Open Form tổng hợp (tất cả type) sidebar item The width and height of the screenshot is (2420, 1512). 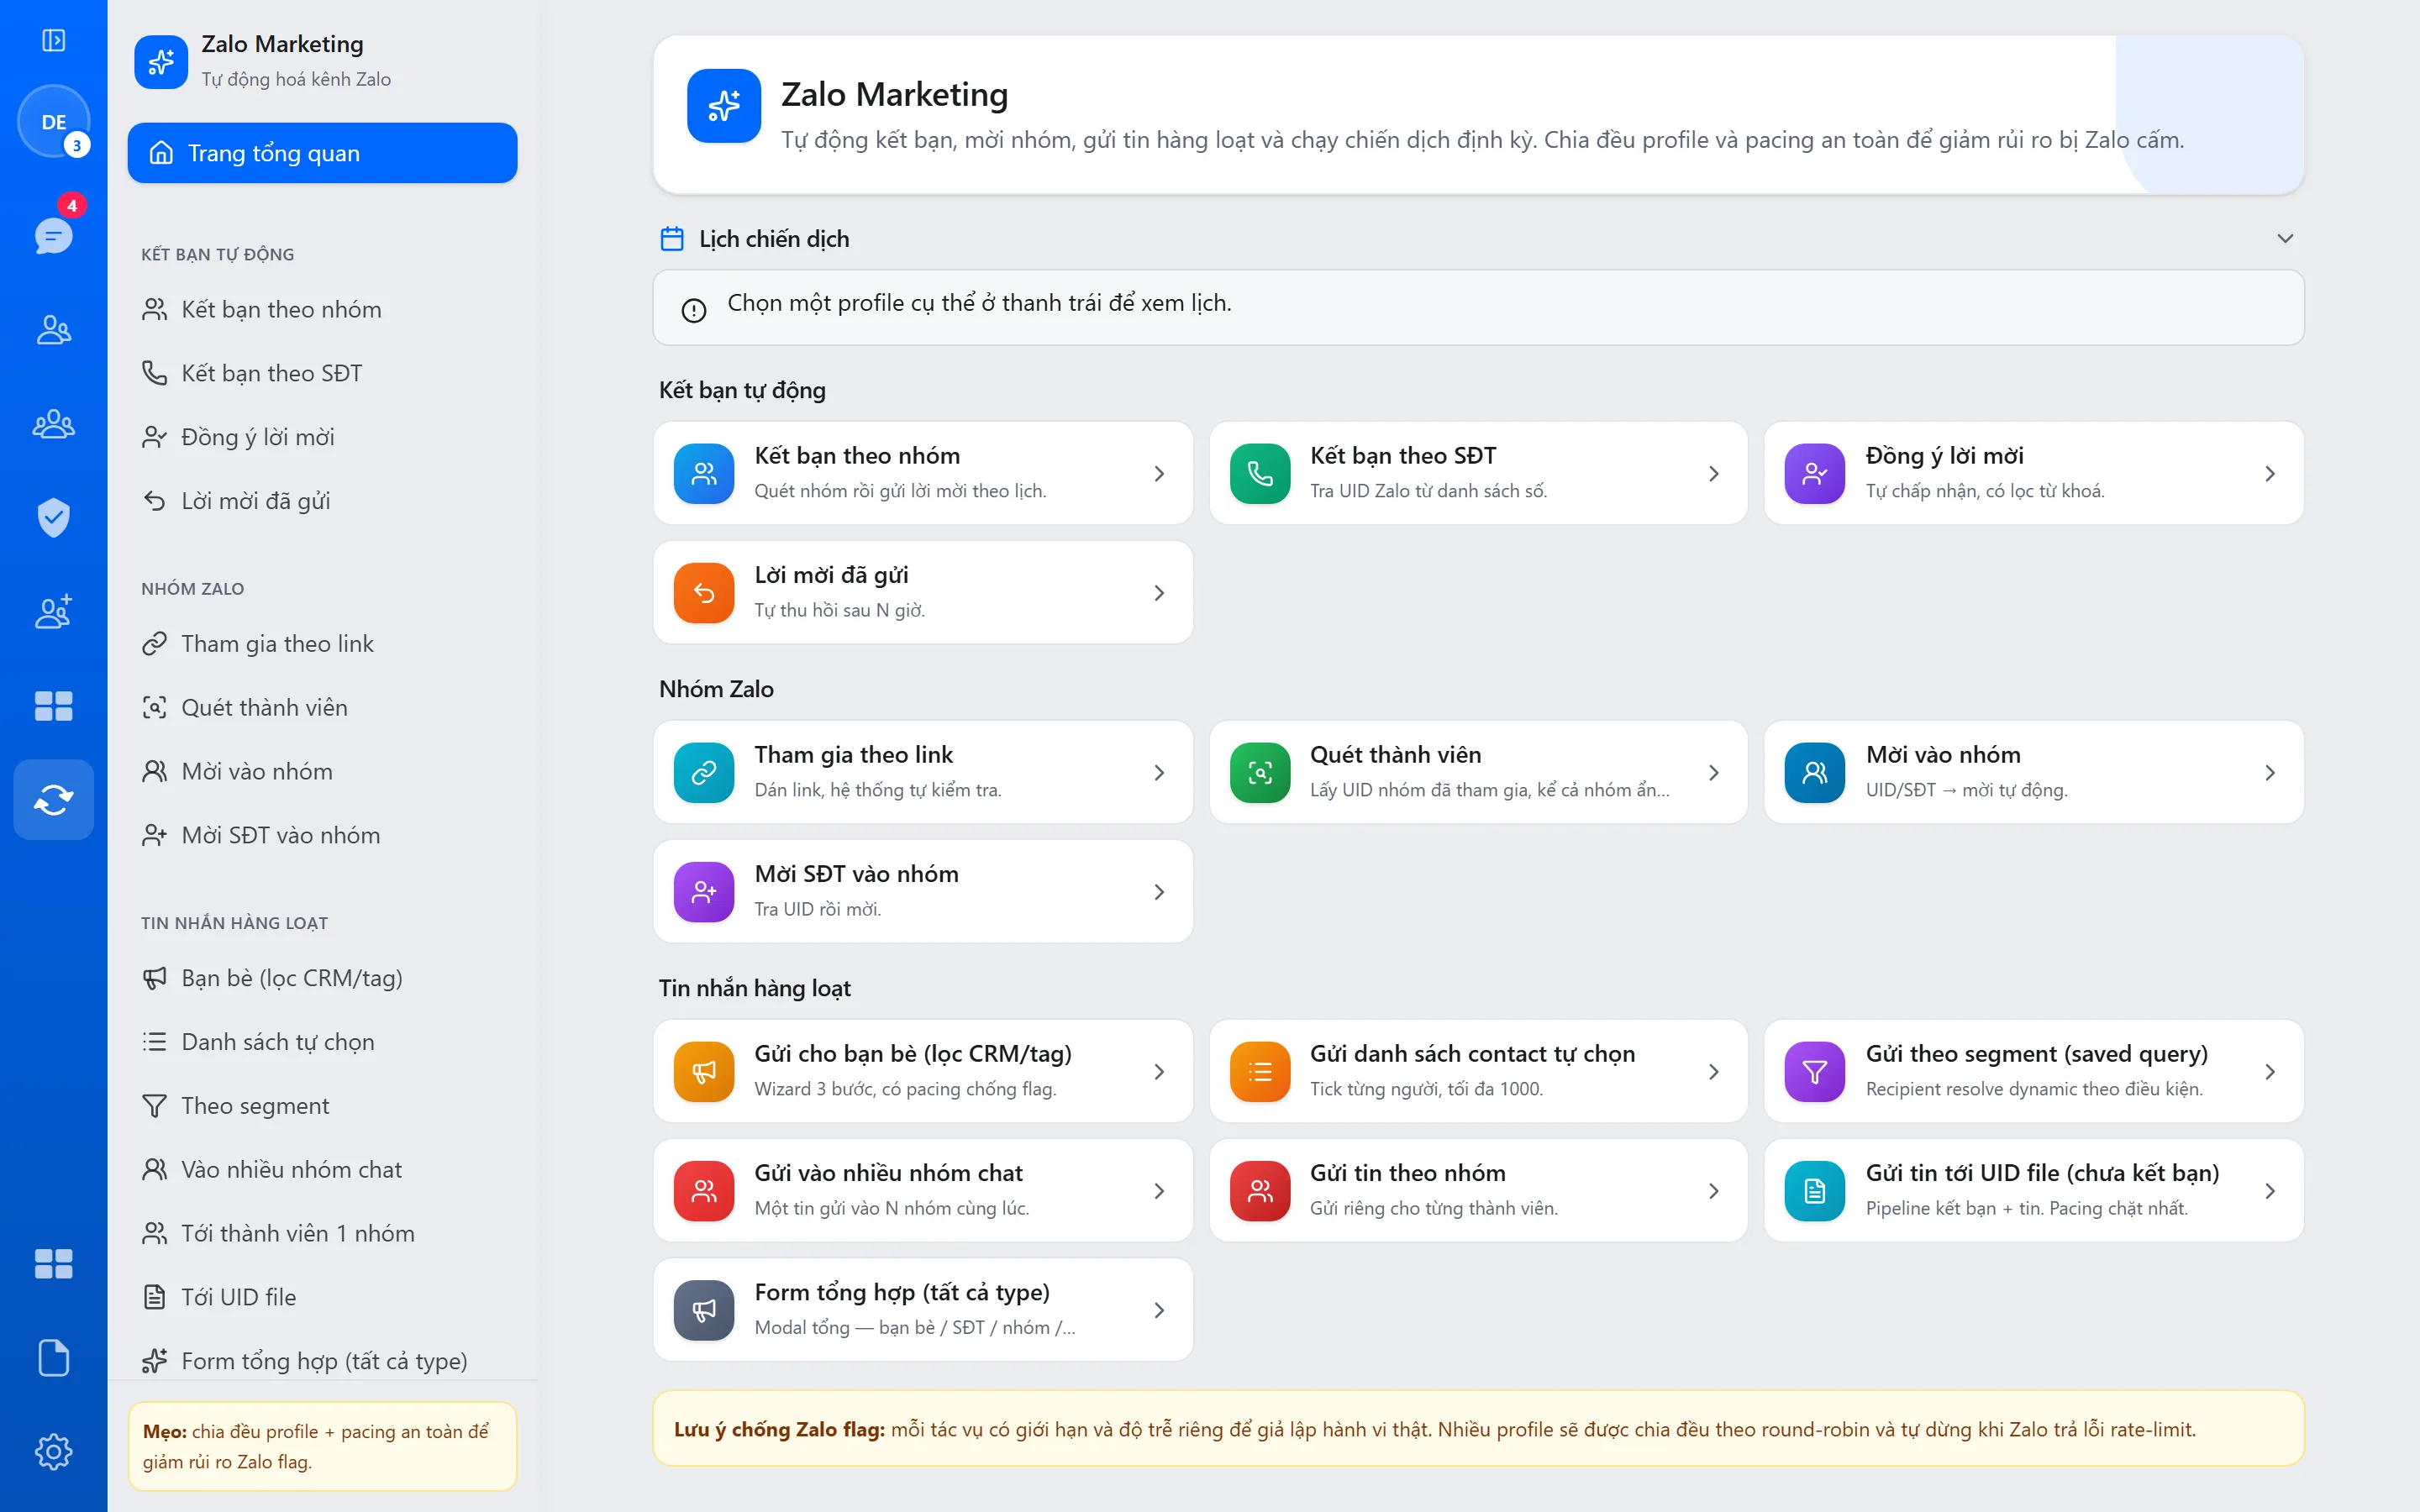point(322,1360)
